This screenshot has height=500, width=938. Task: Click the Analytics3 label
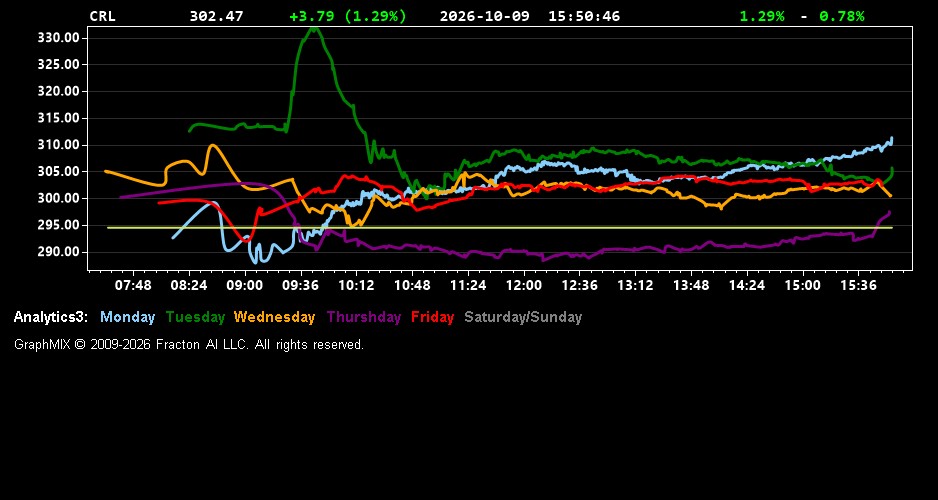51,318
